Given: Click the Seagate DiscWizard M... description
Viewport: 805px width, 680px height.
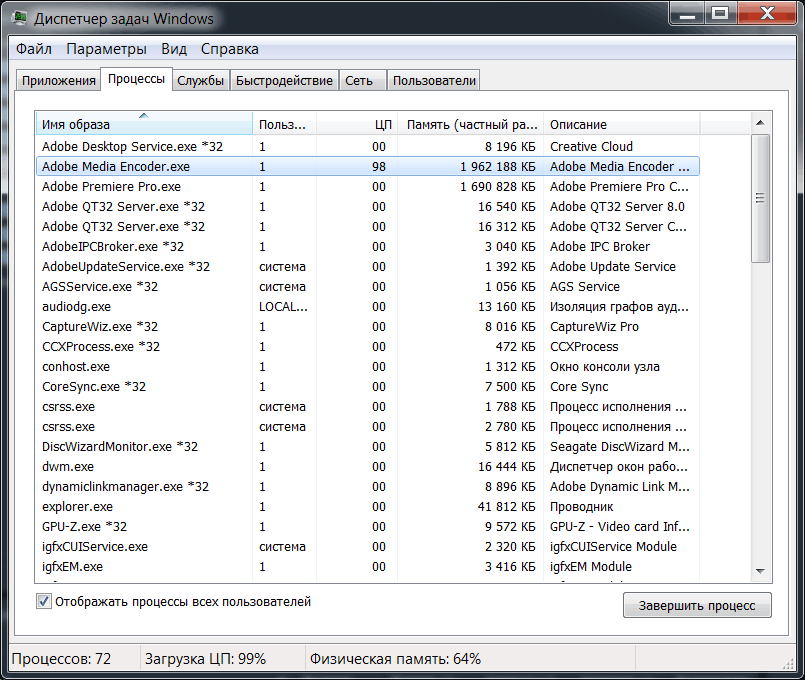Looking at the screenshot, I should point(620,446).
